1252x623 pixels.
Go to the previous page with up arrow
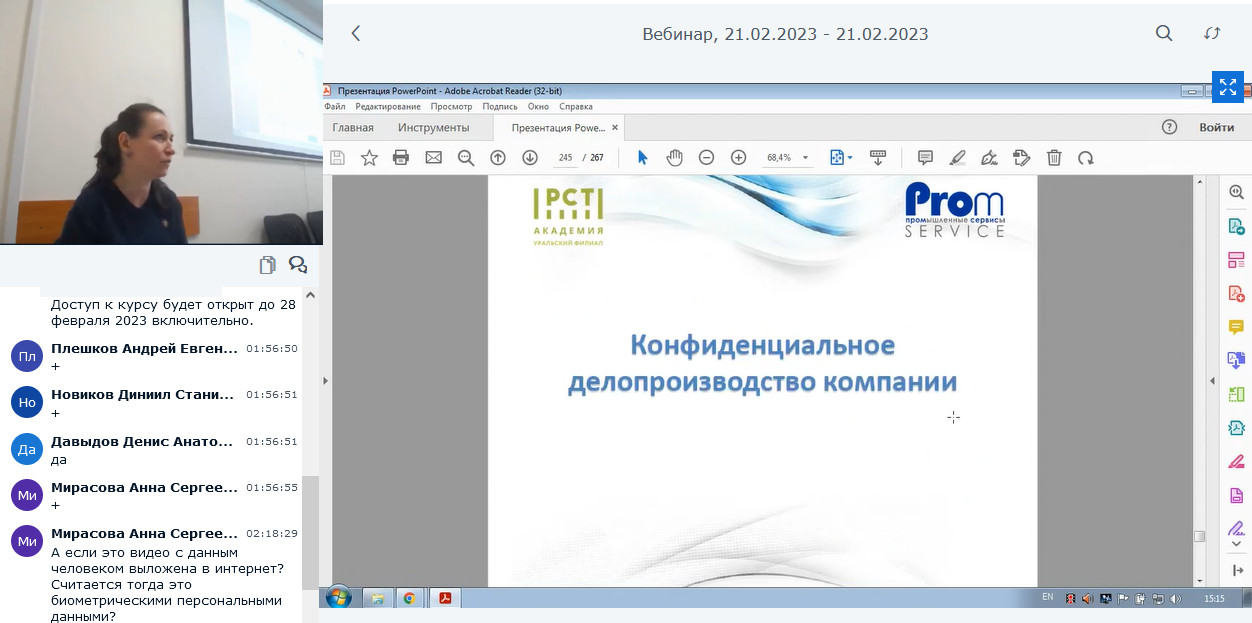pos(497,158)
